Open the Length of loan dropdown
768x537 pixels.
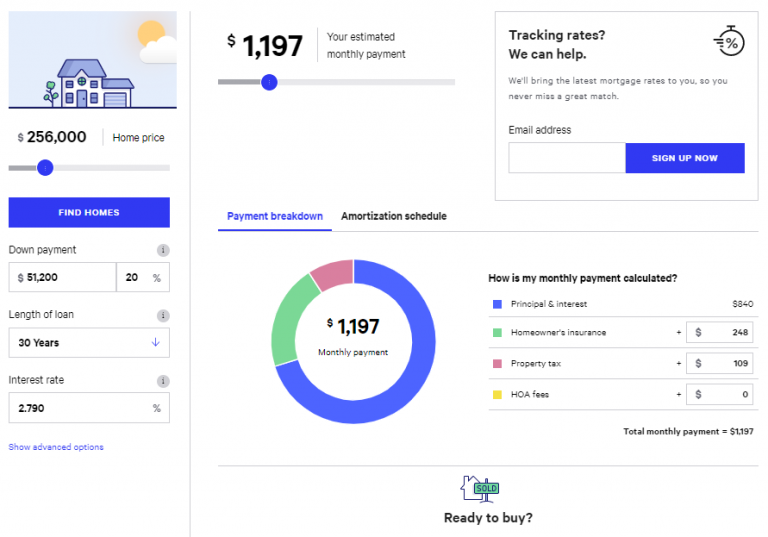(x=89, y=343)
